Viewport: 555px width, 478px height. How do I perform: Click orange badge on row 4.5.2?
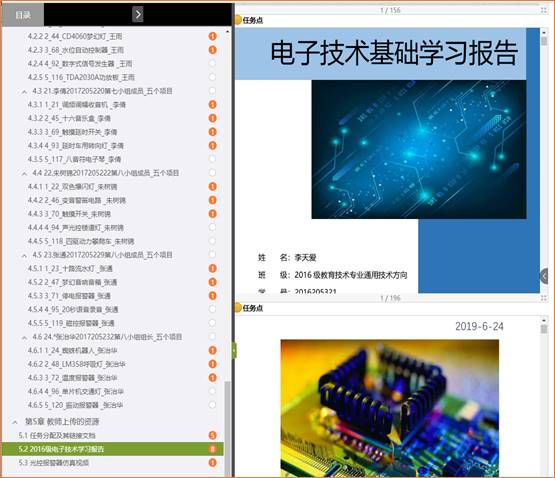(212, 282)
